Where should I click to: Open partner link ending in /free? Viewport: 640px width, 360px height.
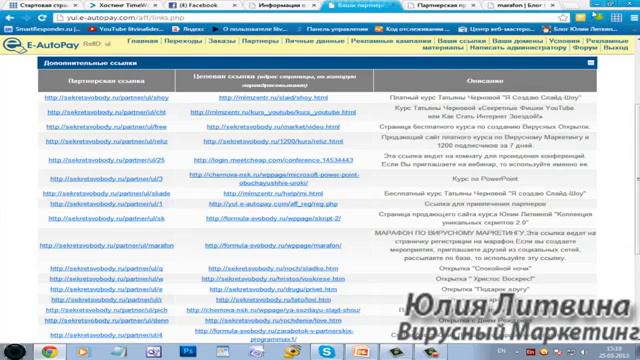[107, 127]
